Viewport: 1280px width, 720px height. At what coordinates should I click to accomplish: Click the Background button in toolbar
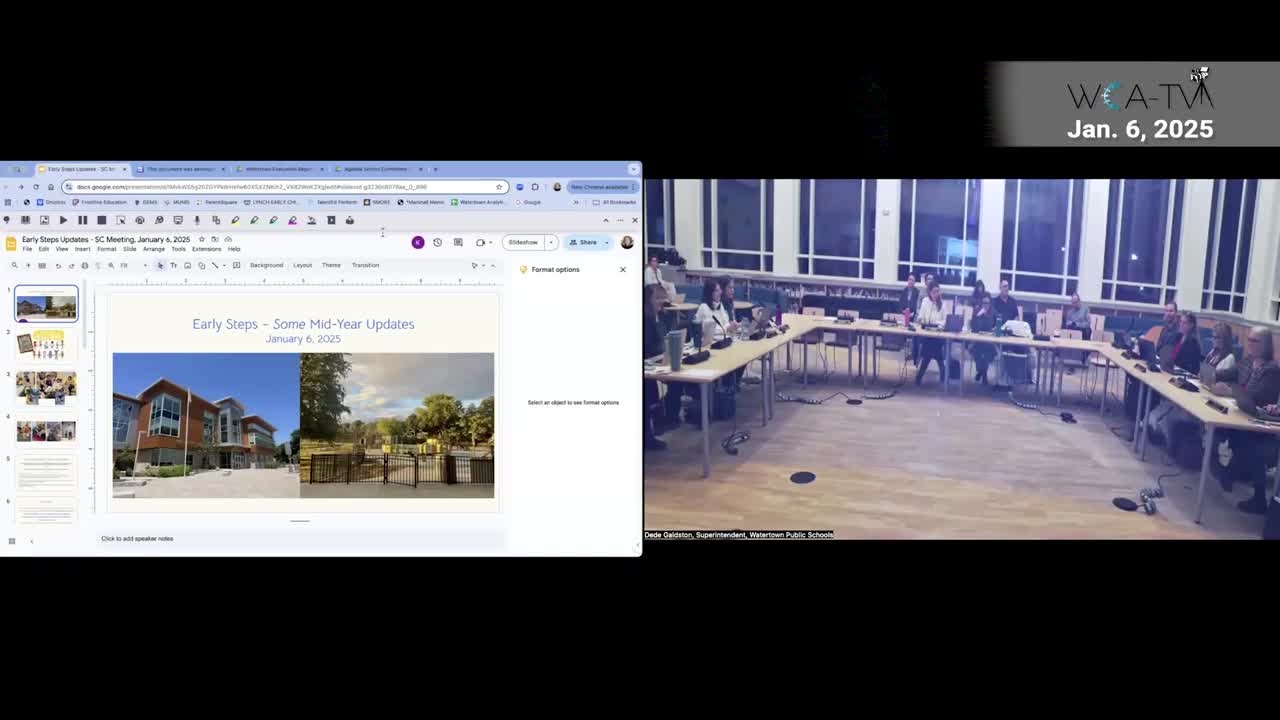point(266,265)
